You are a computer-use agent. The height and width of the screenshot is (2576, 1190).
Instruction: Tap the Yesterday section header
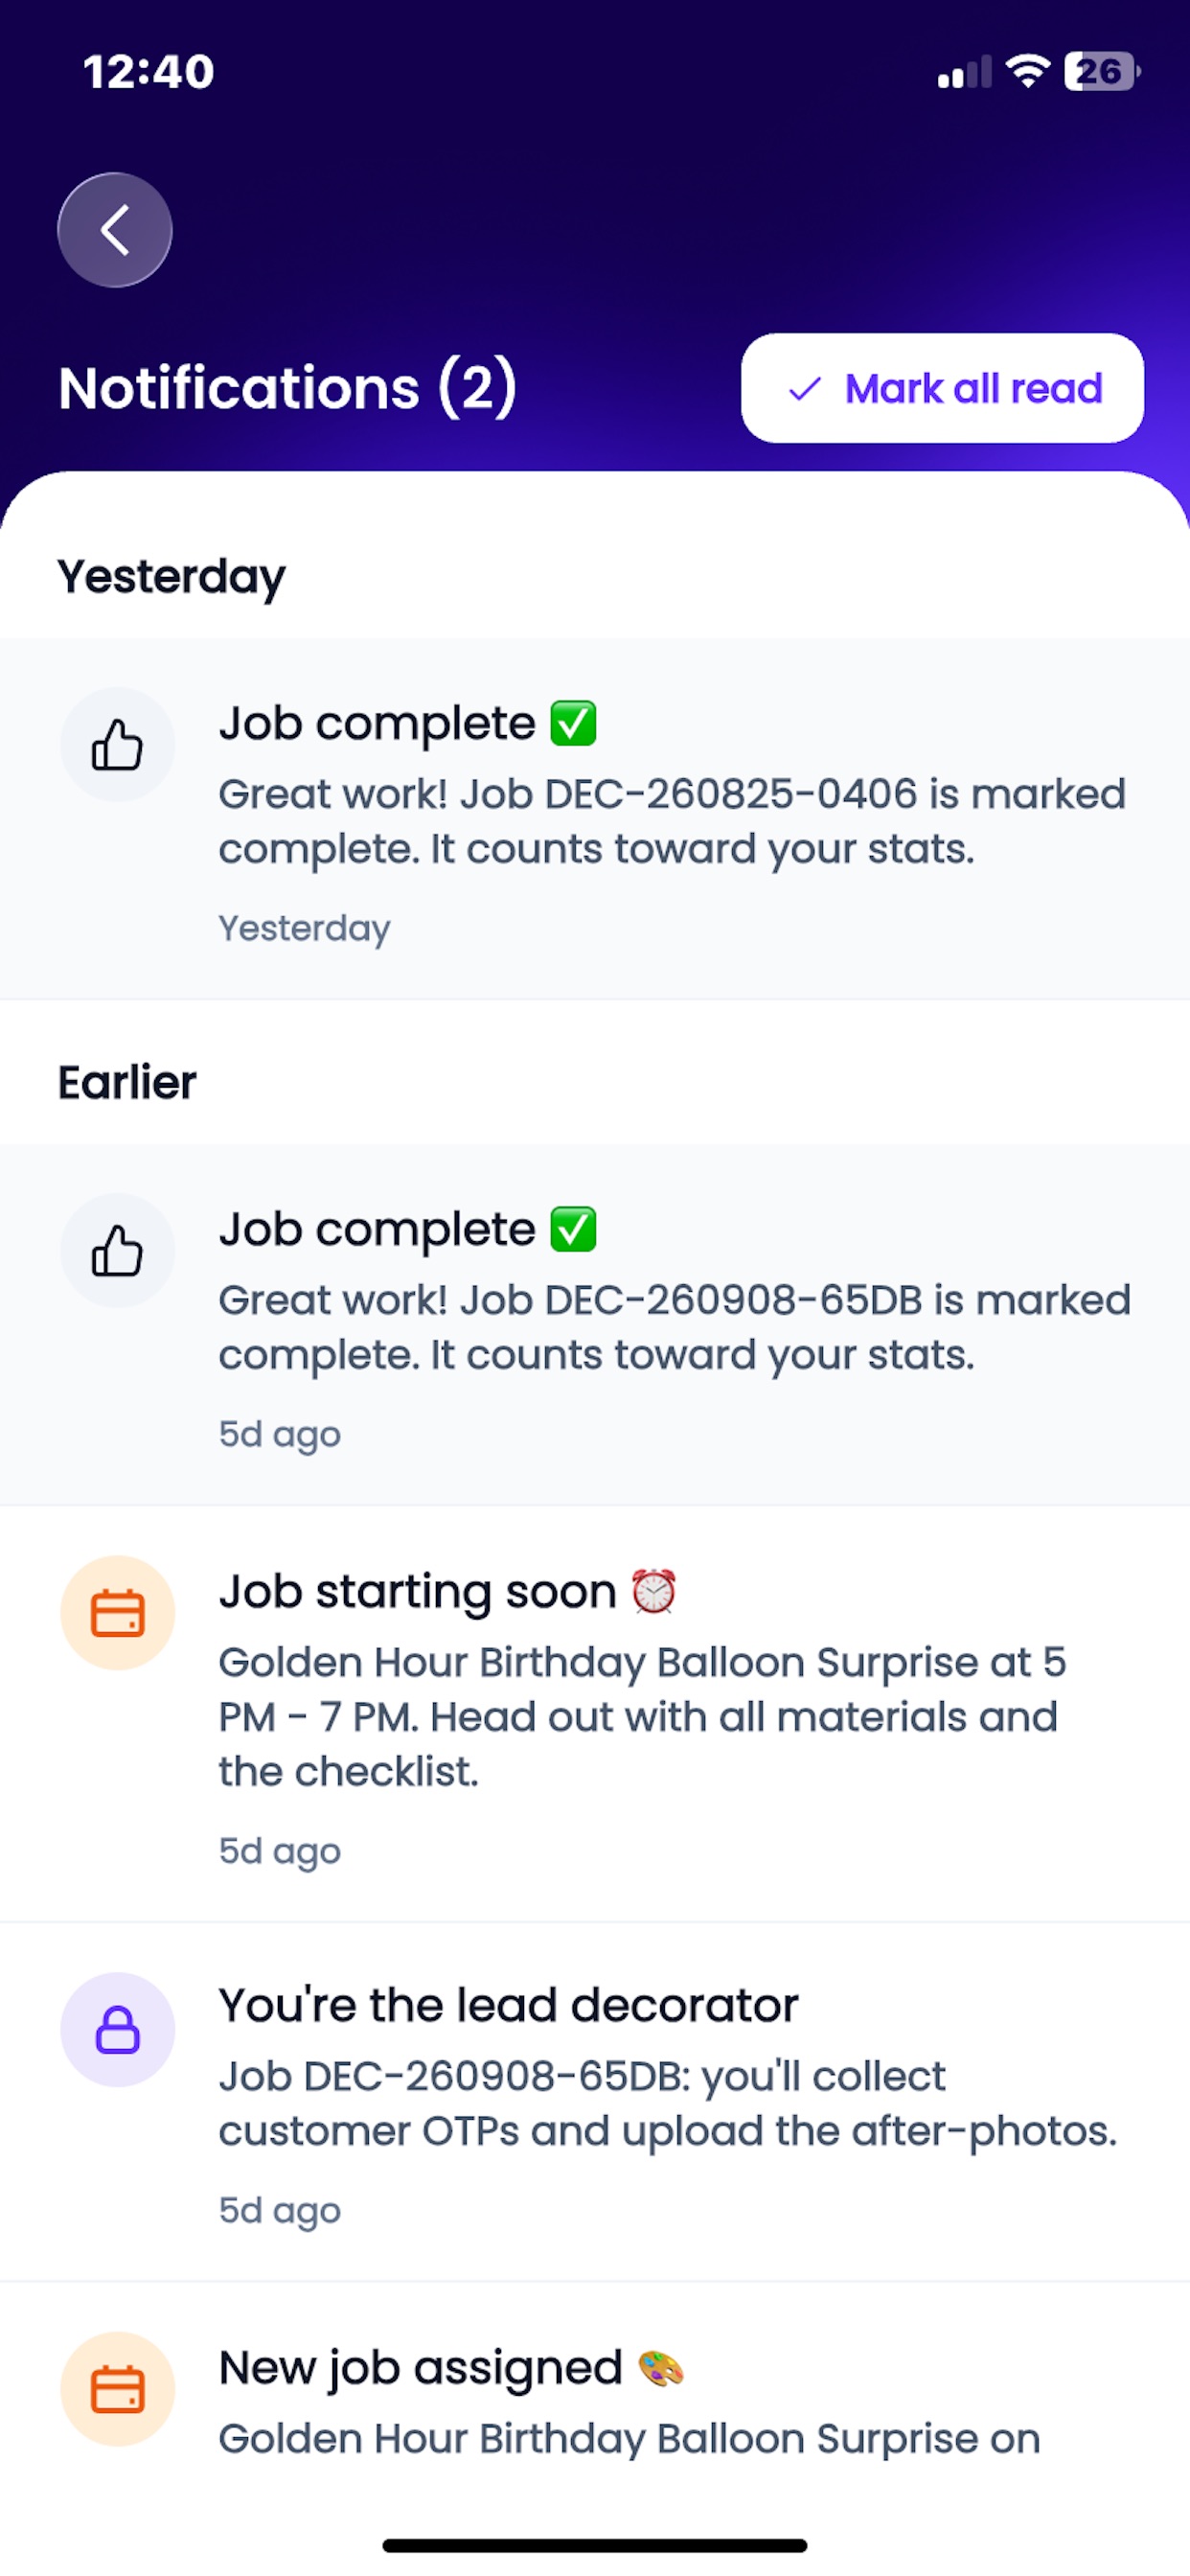coord(172,577)
